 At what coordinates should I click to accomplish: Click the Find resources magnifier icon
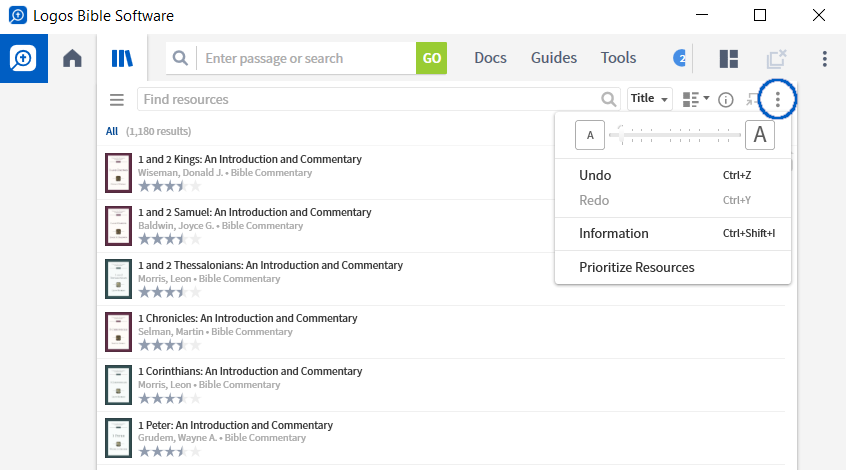608,99
